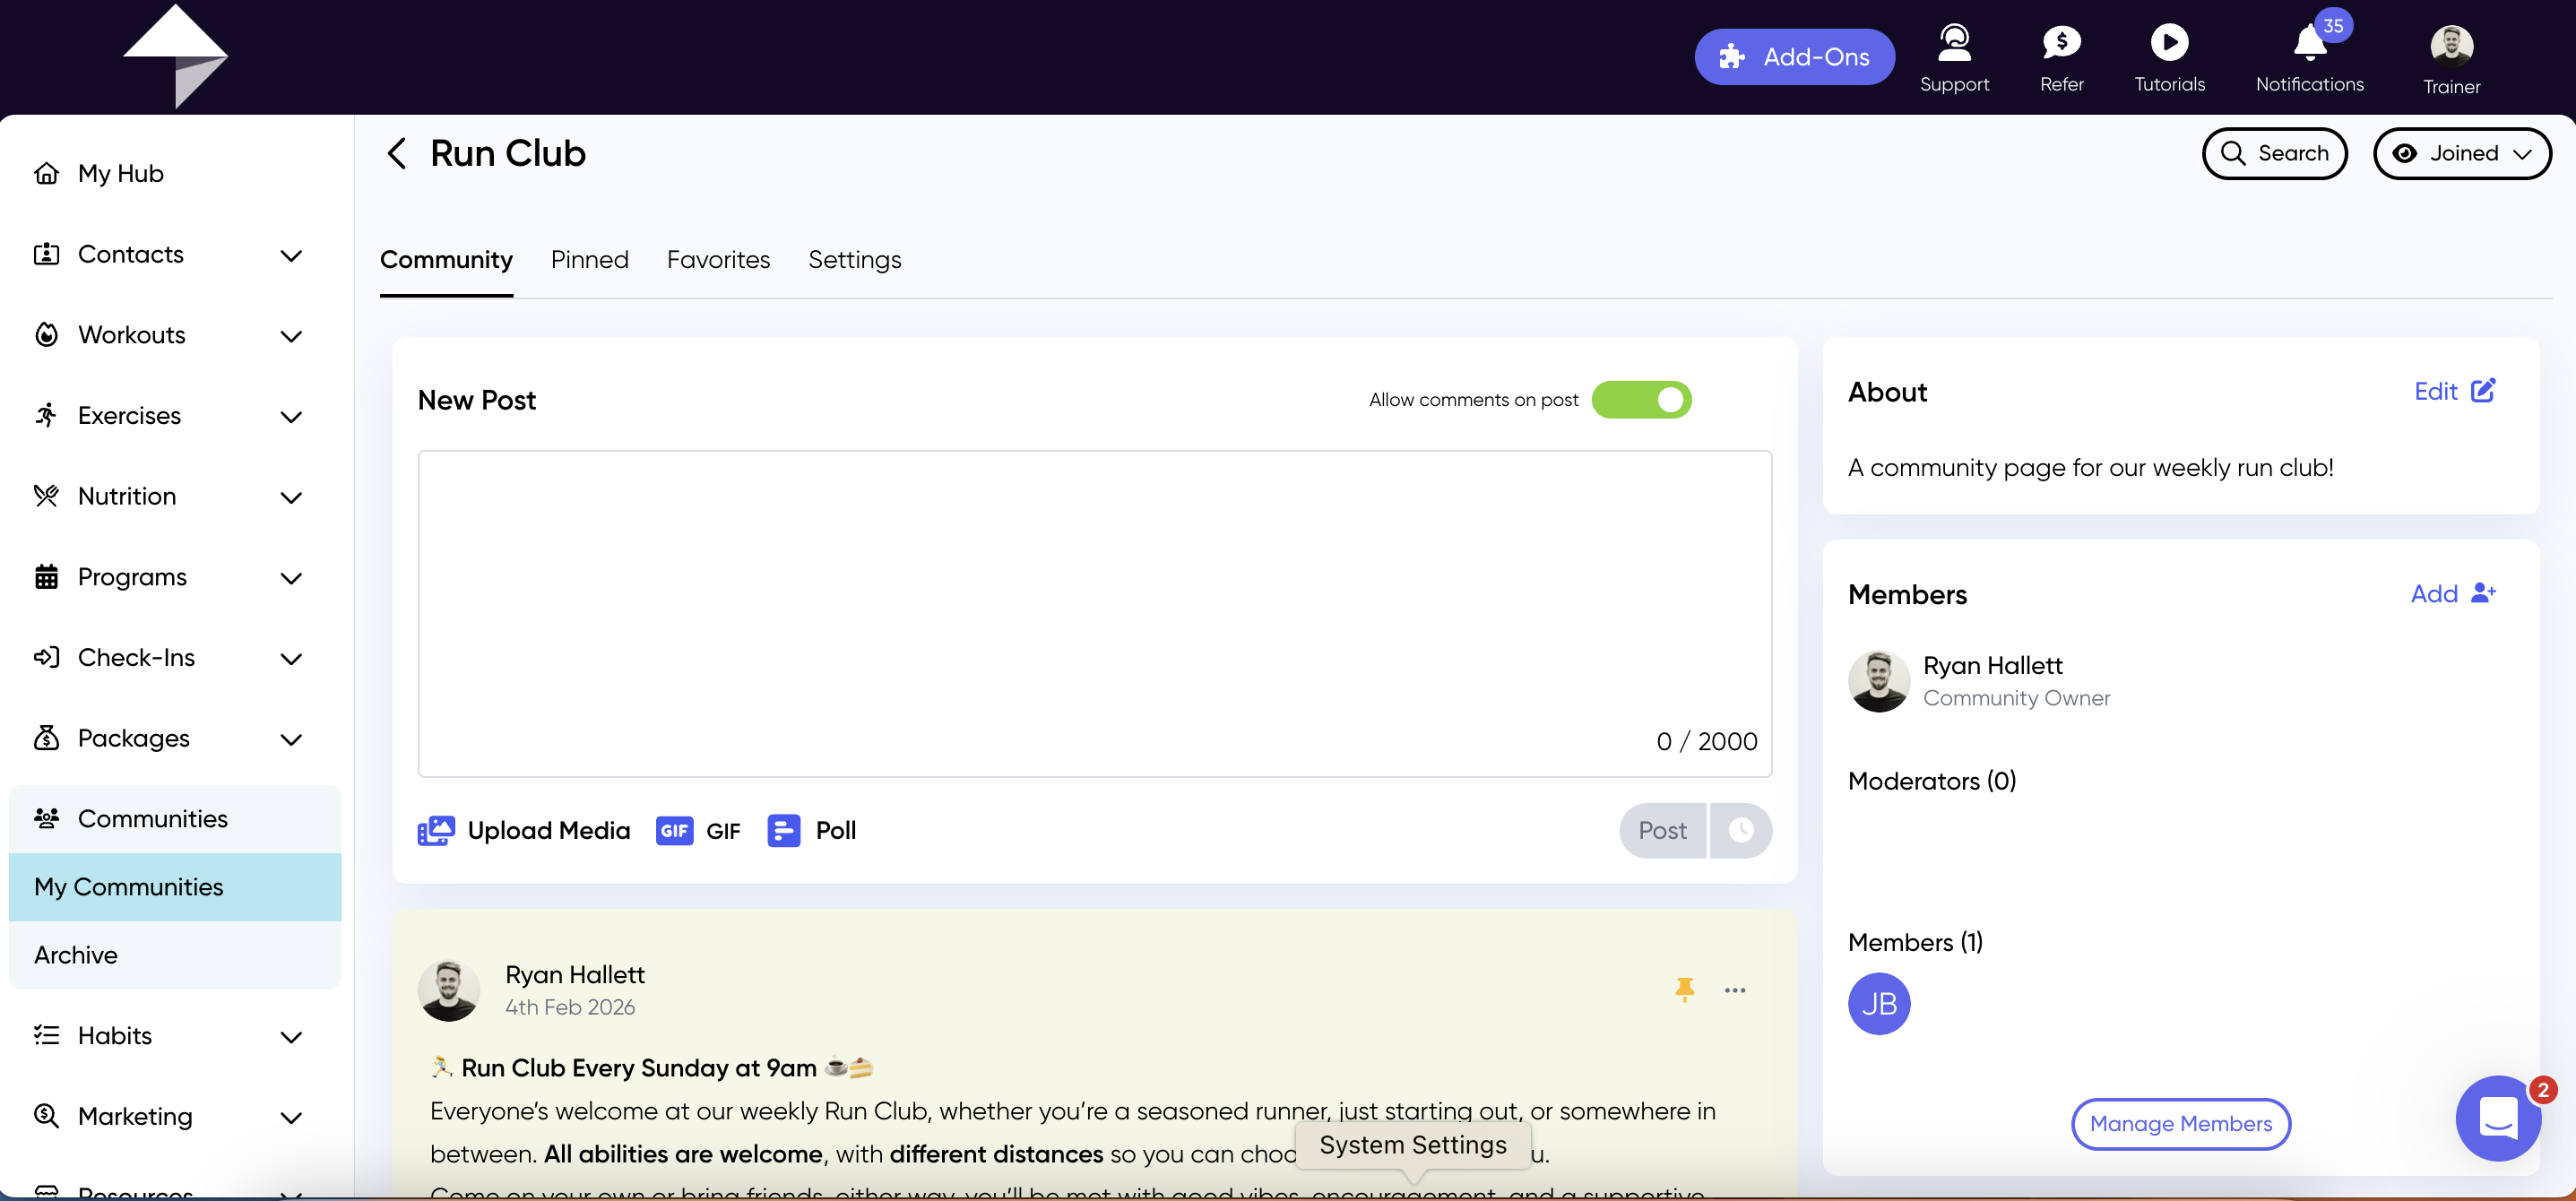
Task: Expand the Nutrition menu chevron
Action: coord(291,497)
